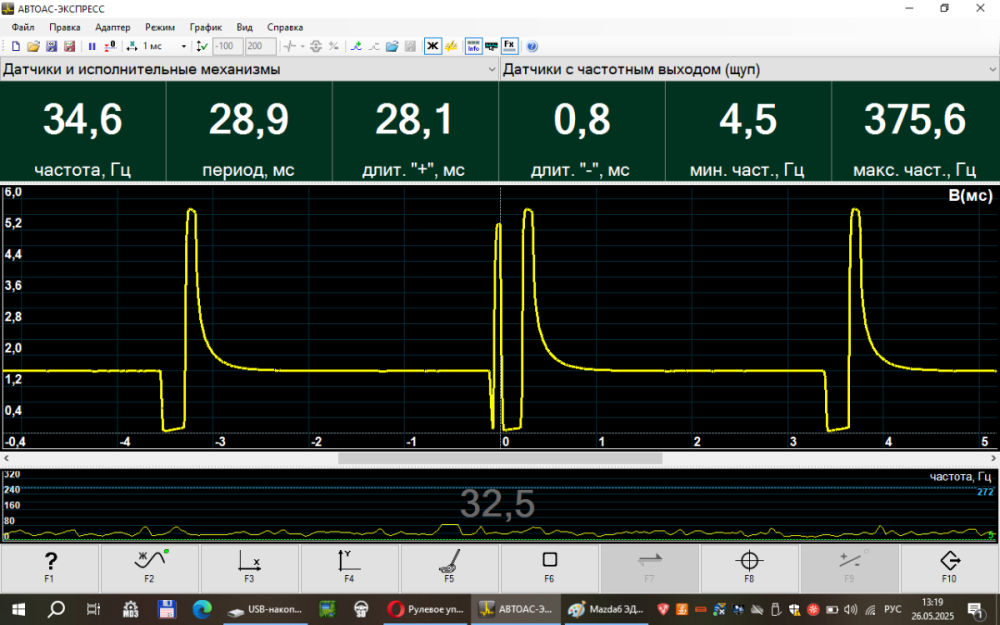Open the График menu
Screen dimensions: 1000x625
click(205, 27)
